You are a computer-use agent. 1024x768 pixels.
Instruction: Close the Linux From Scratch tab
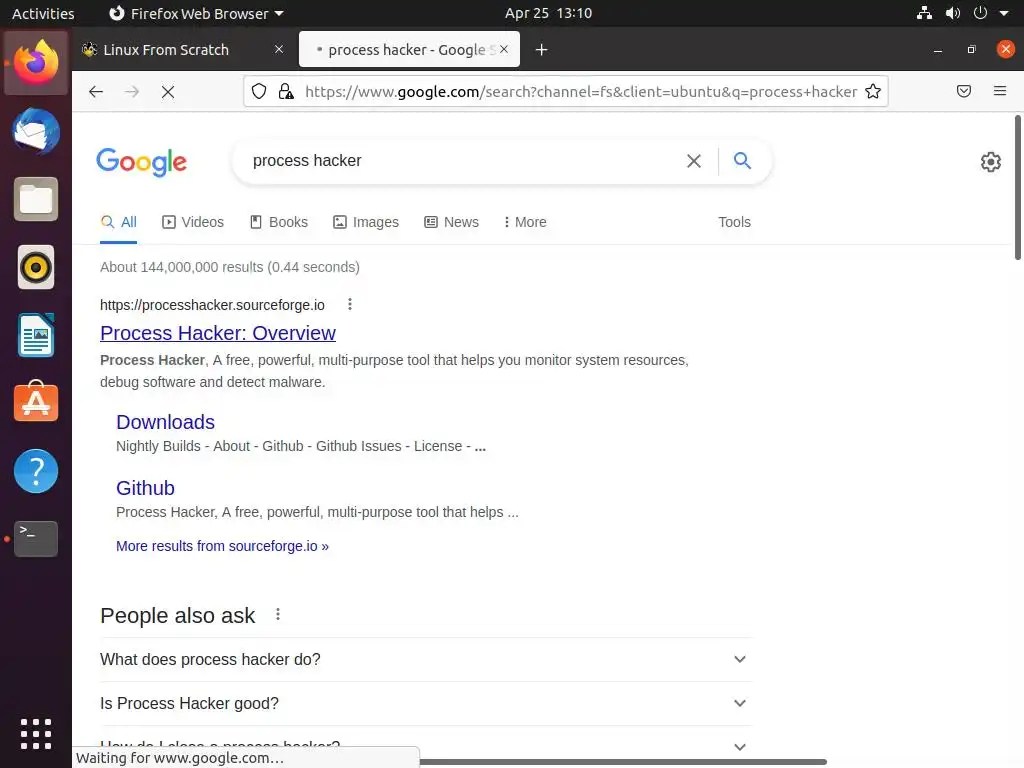pos(279,50)
